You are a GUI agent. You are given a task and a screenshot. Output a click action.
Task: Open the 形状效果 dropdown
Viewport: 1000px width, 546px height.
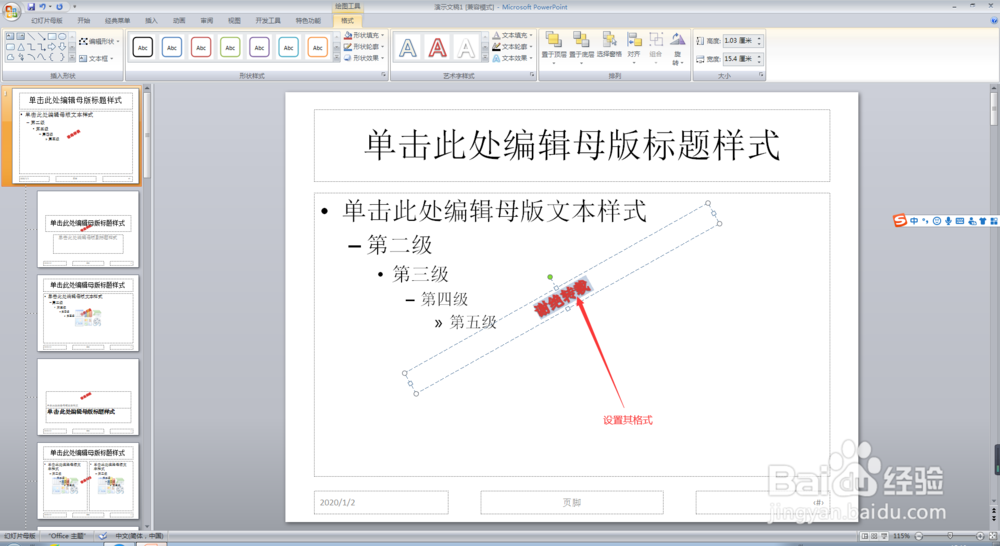(x=364, y=58)
